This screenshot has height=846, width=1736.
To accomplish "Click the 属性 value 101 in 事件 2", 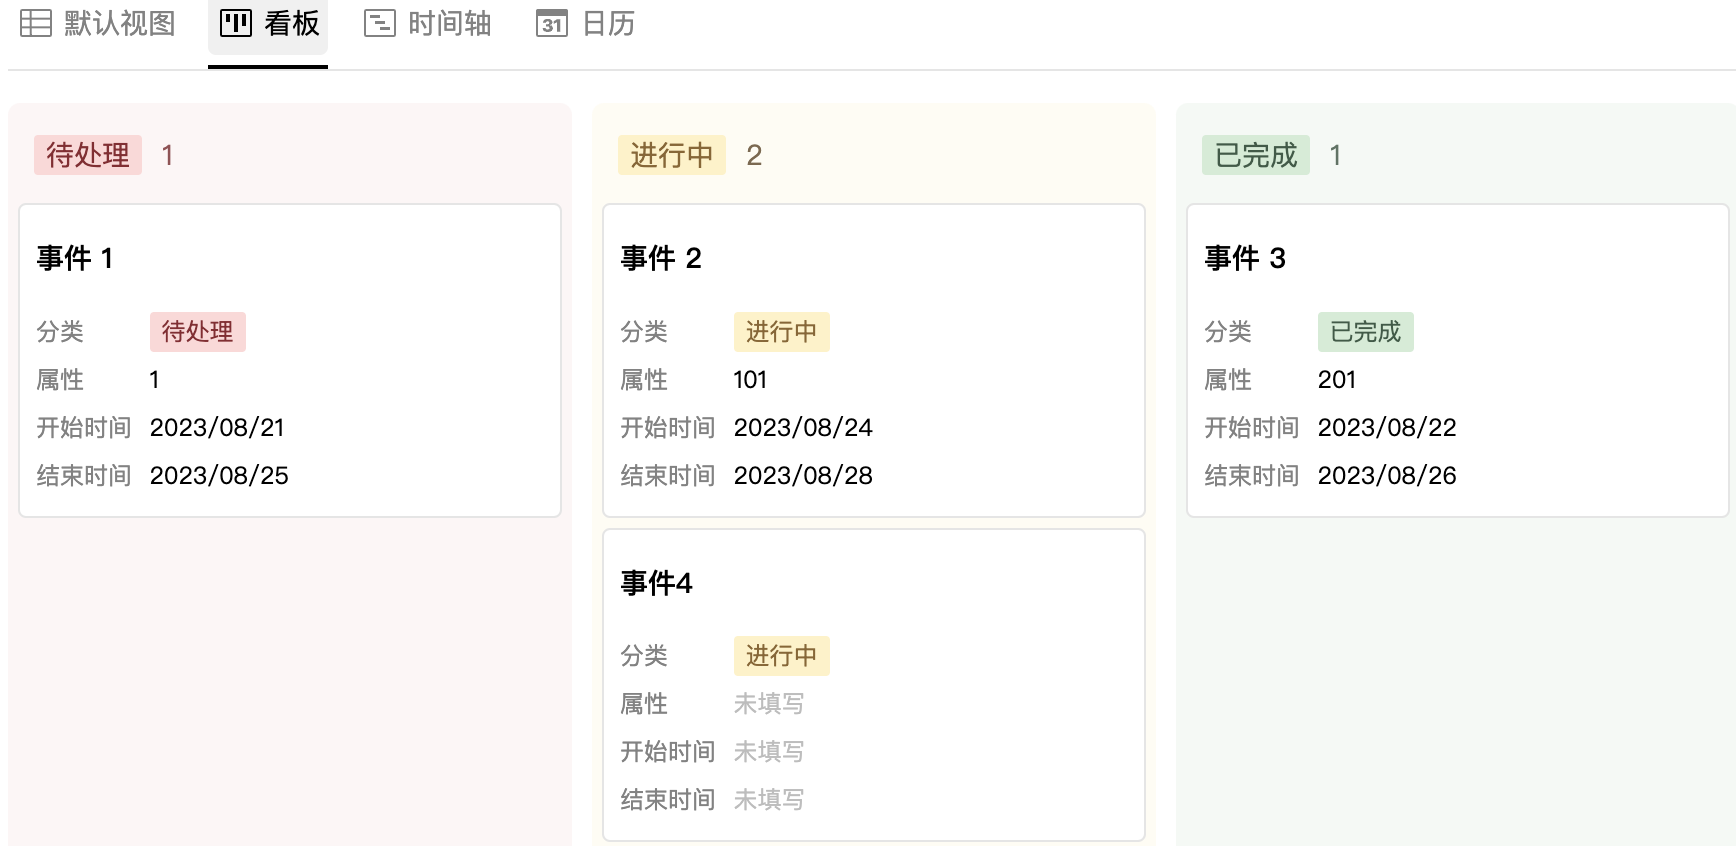I will [x=750, y=380].
